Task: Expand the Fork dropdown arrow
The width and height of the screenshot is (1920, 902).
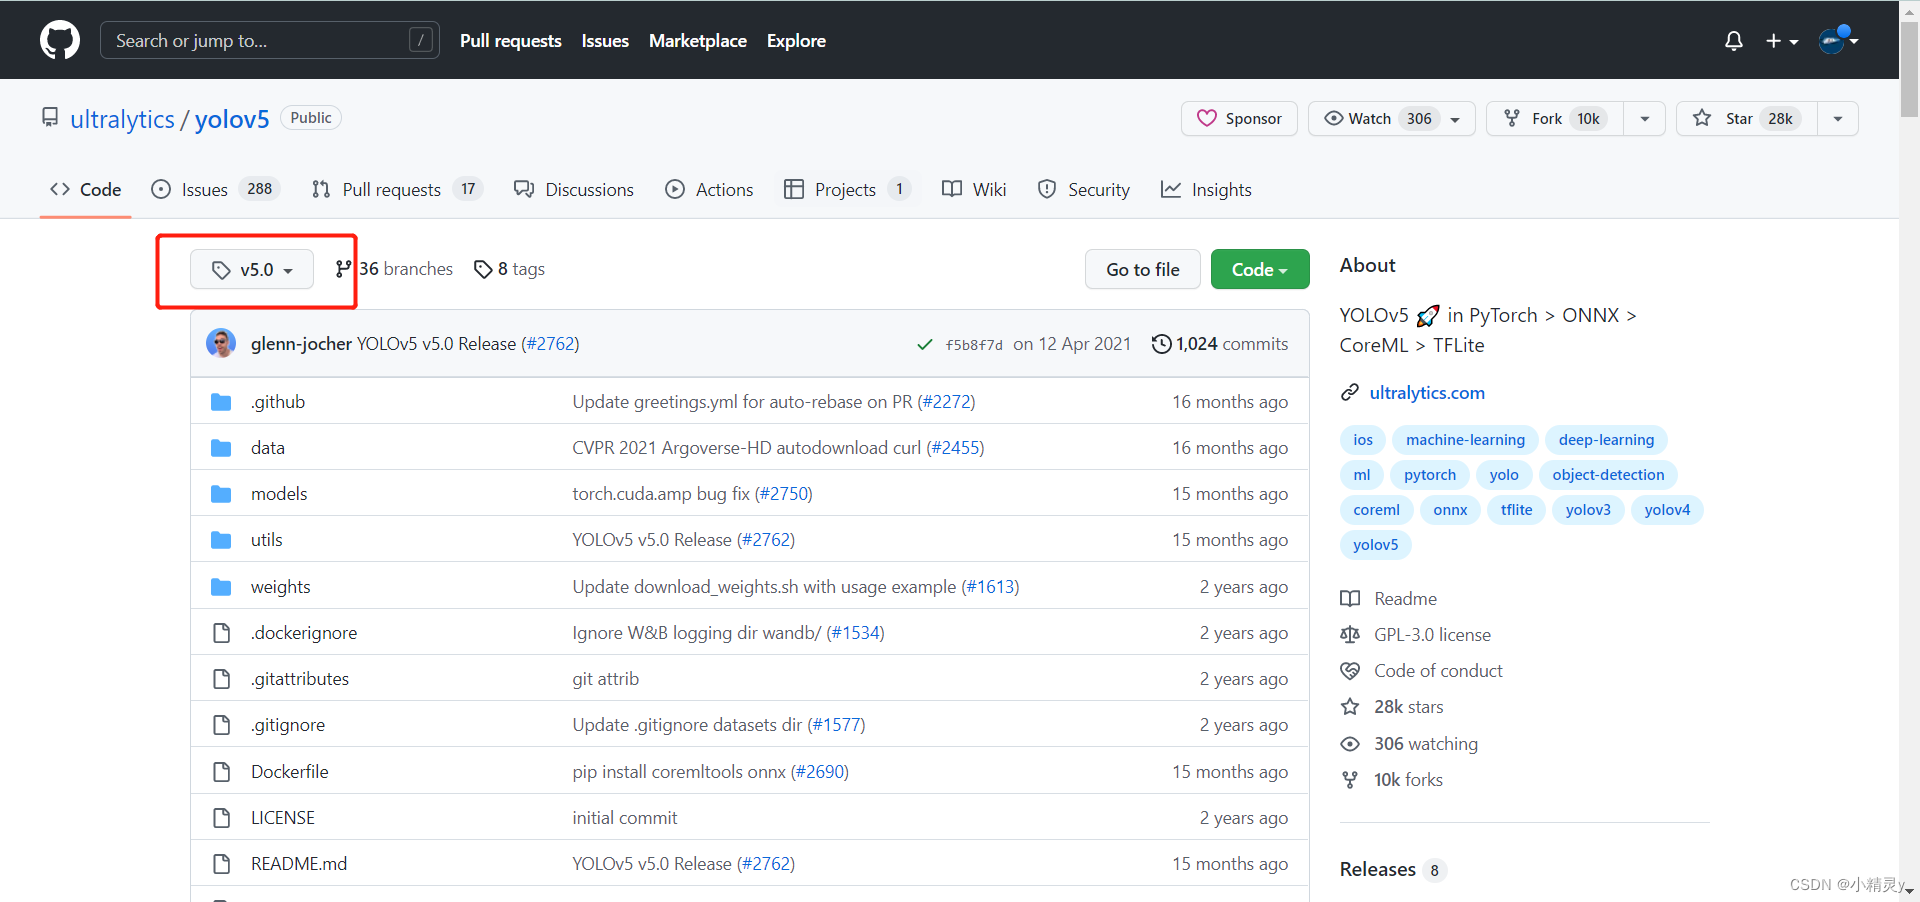Action: (x=1645, y=118)
